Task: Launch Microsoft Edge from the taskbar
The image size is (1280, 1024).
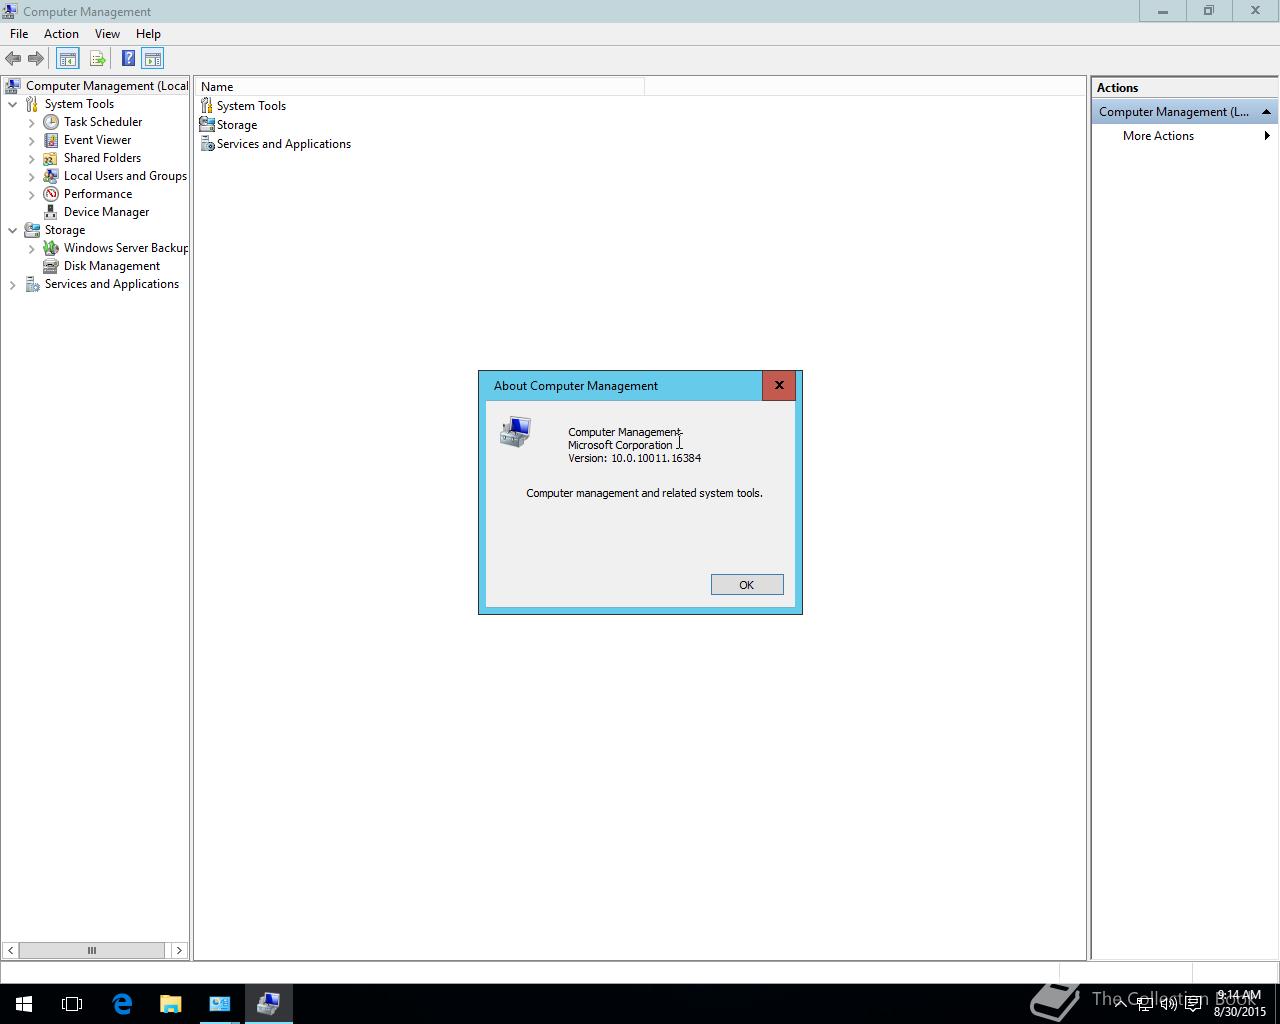Action: 122,1004
